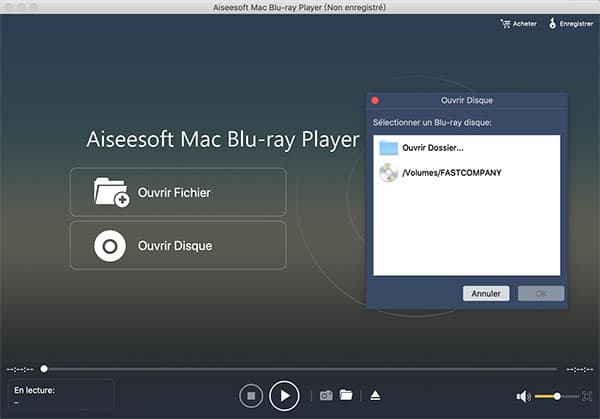
Task: Open the Acheter shopping cart link
Action: point(518,24)
